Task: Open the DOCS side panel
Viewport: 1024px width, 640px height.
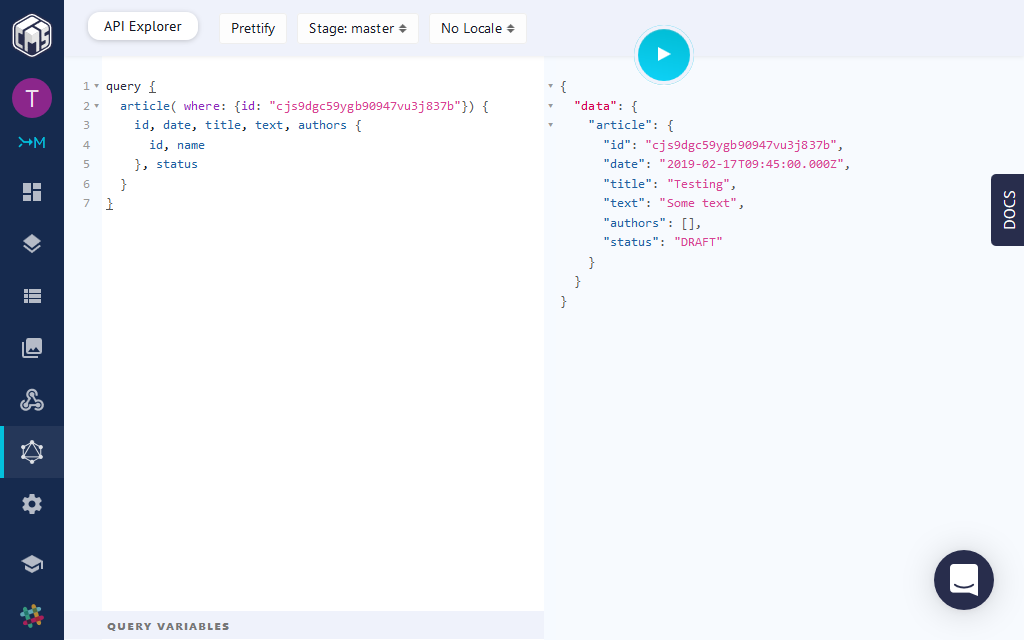Action: coord(1008,210)
